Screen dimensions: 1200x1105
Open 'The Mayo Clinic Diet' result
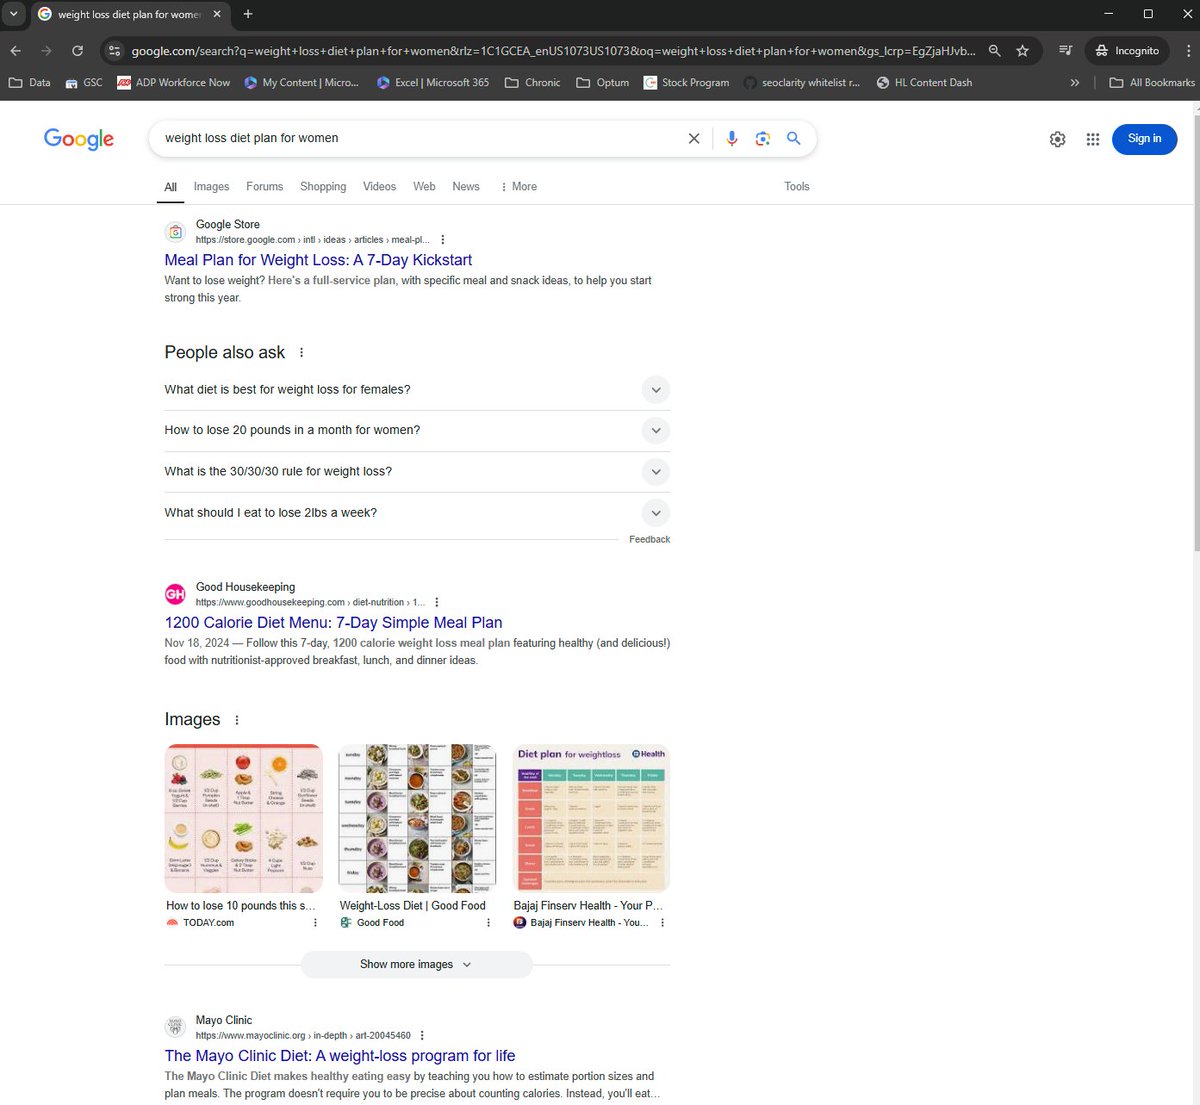click(x=340, y=1056)
